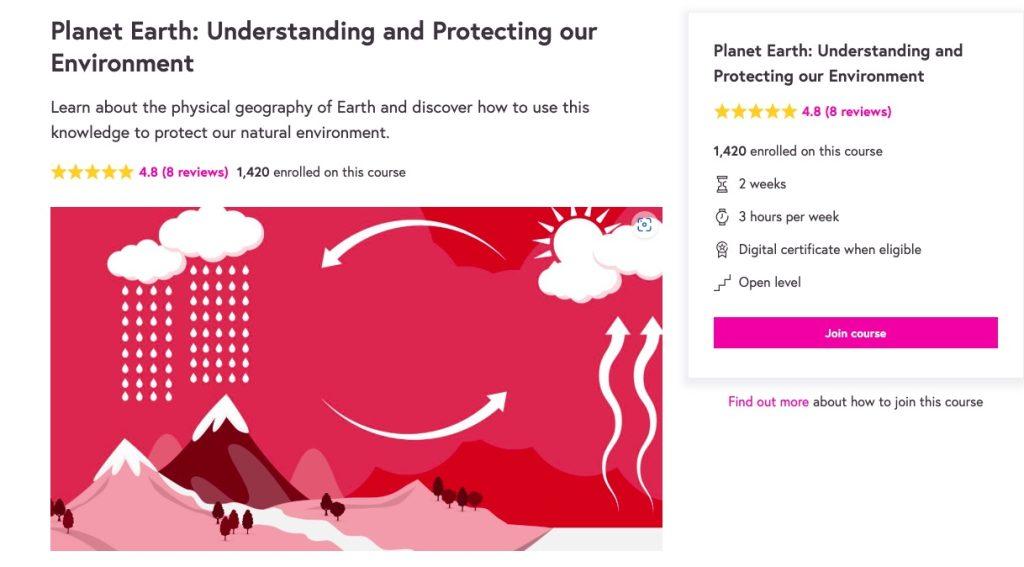Click the stopwatch hours-per-week icon
The height and width of the screenshot is (567, 1024).
[x=722, y=217]
